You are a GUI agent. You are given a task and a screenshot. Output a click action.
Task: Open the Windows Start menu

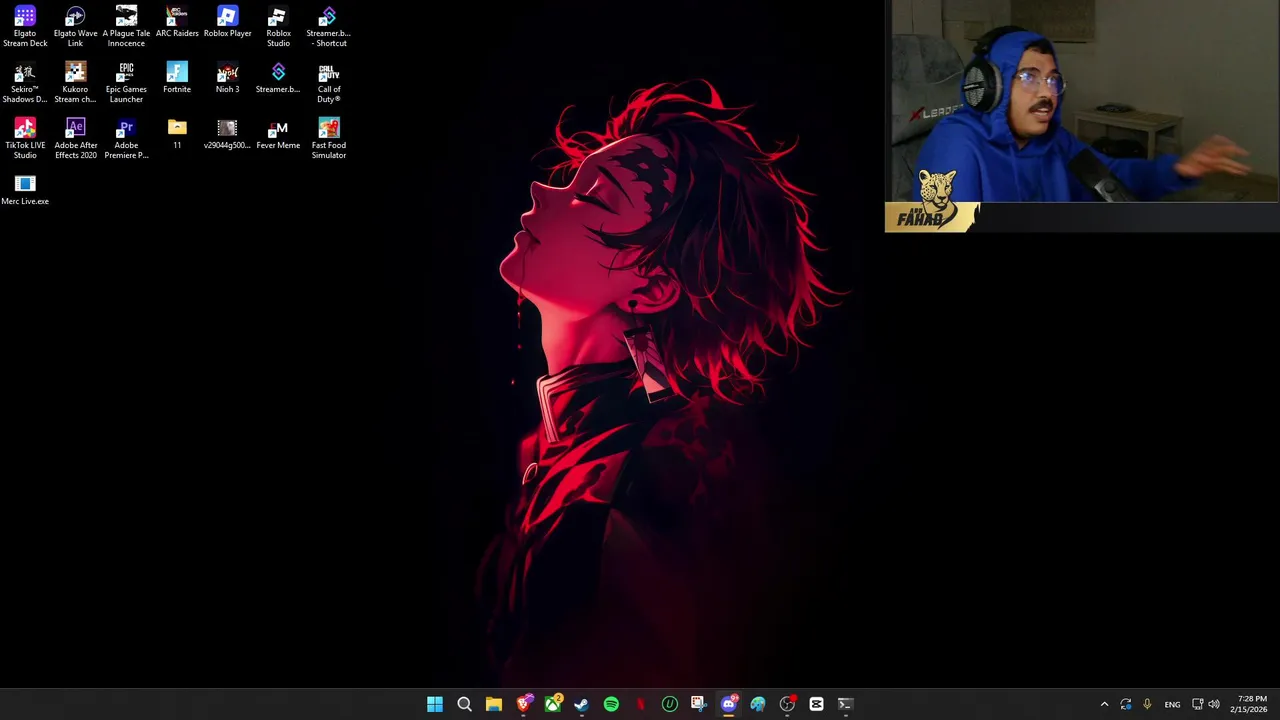tap(435, 704)
